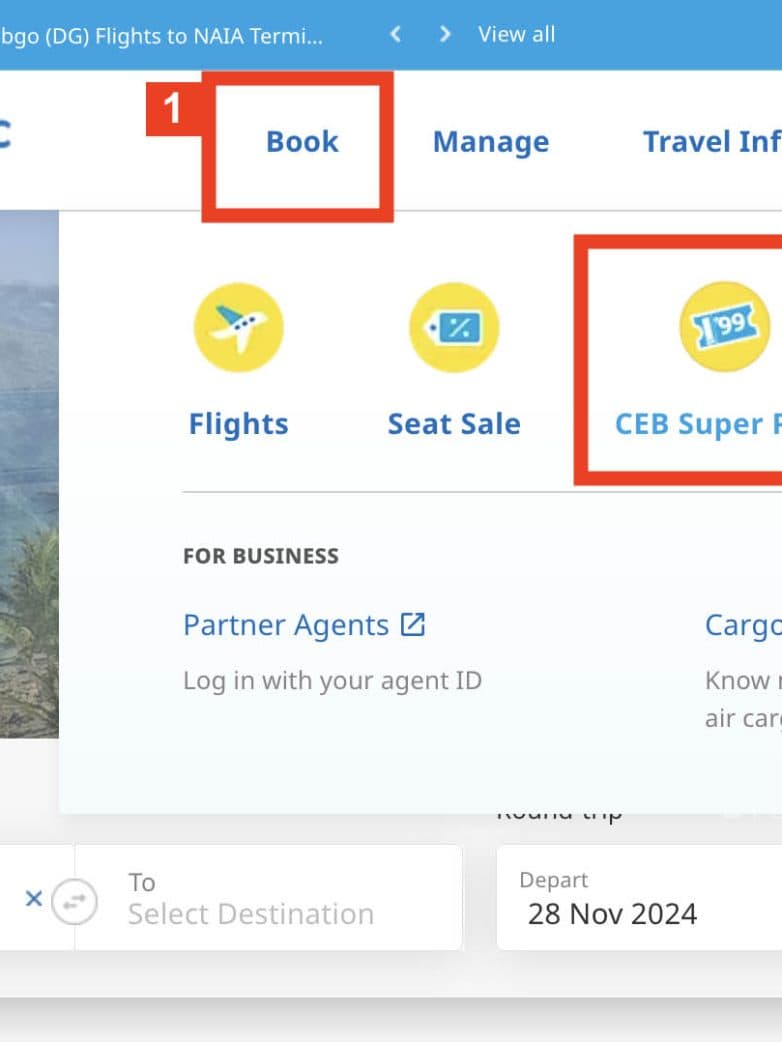This screenshot has height=1042, width=782.
Task: Select the Seat Sale text label
Action: (x=454, y=424)
